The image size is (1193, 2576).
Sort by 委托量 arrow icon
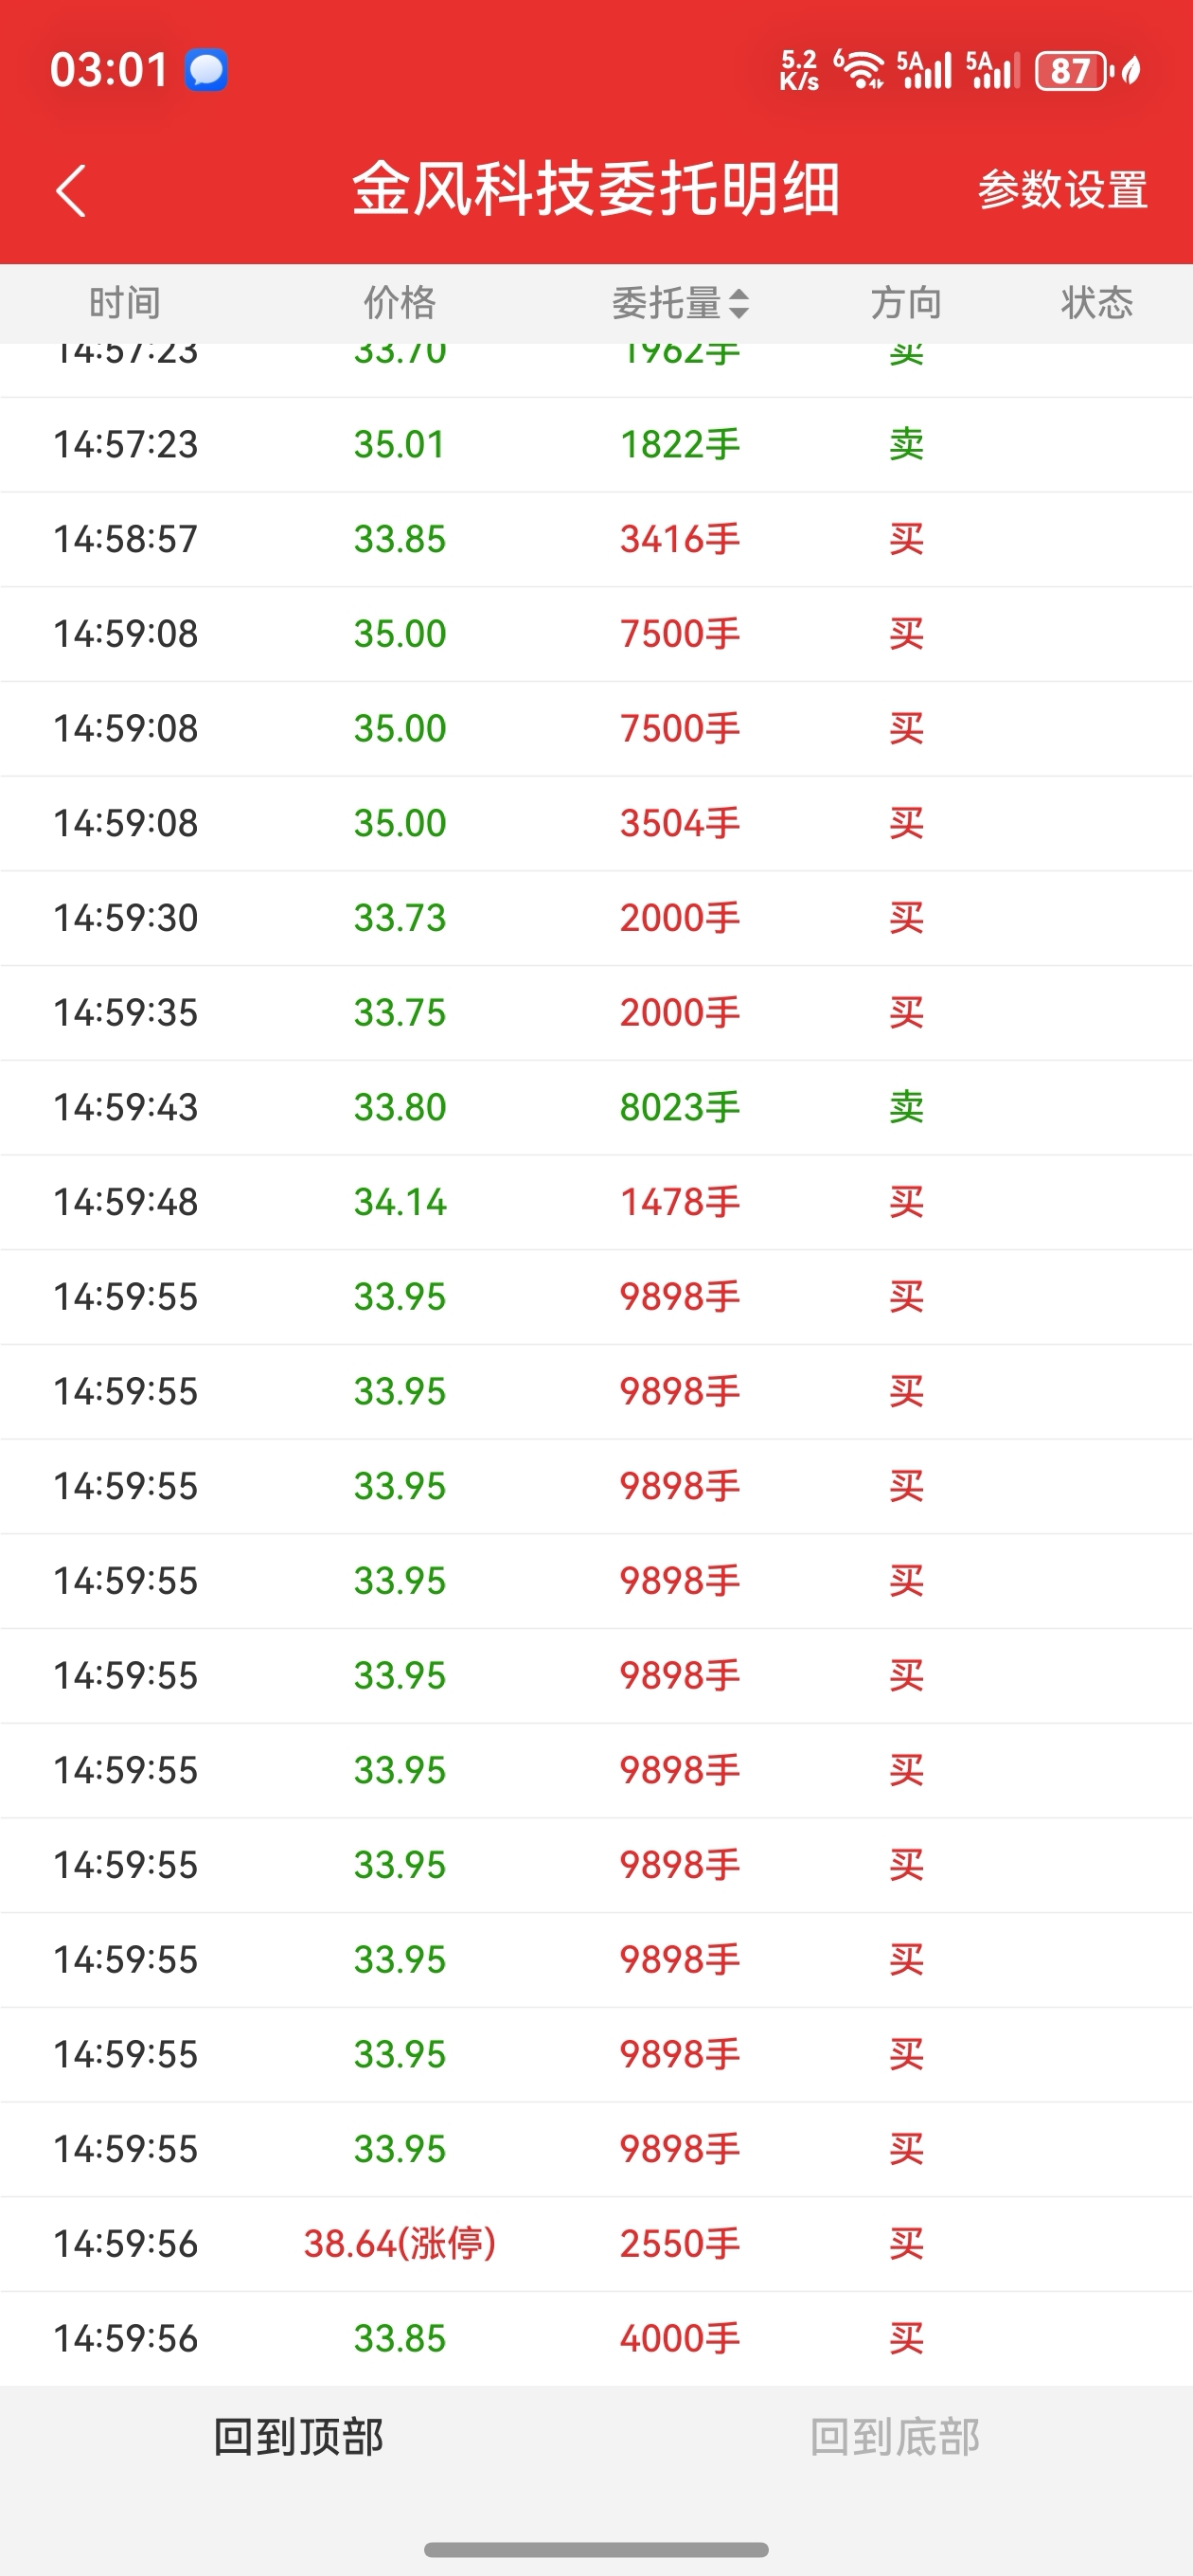tap(739, 303)
